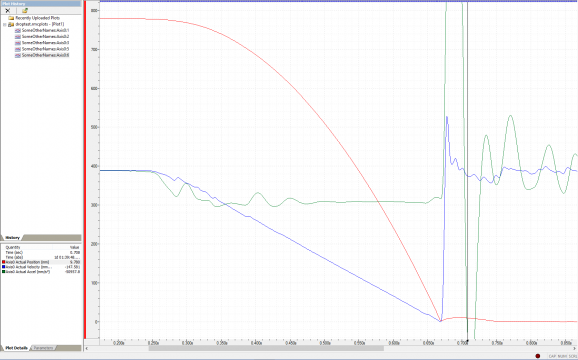This screenshot has width=578, height=360.
Task: Click the red status indicator in status bar
Action: (x=538, y=356)
